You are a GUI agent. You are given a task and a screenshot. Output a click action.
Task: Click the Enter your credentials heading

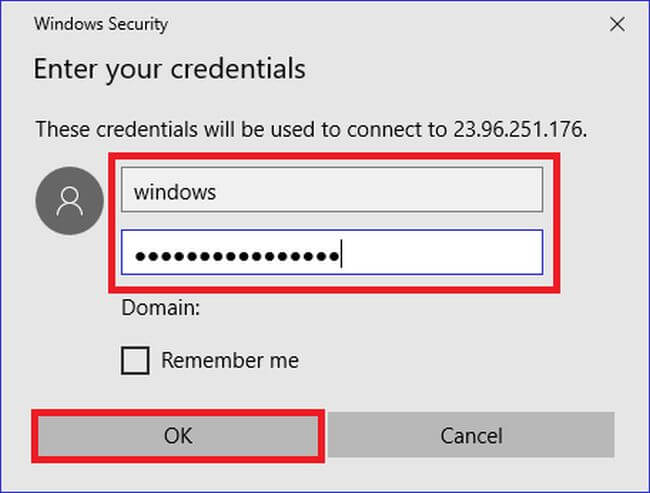tap(169, 70)
